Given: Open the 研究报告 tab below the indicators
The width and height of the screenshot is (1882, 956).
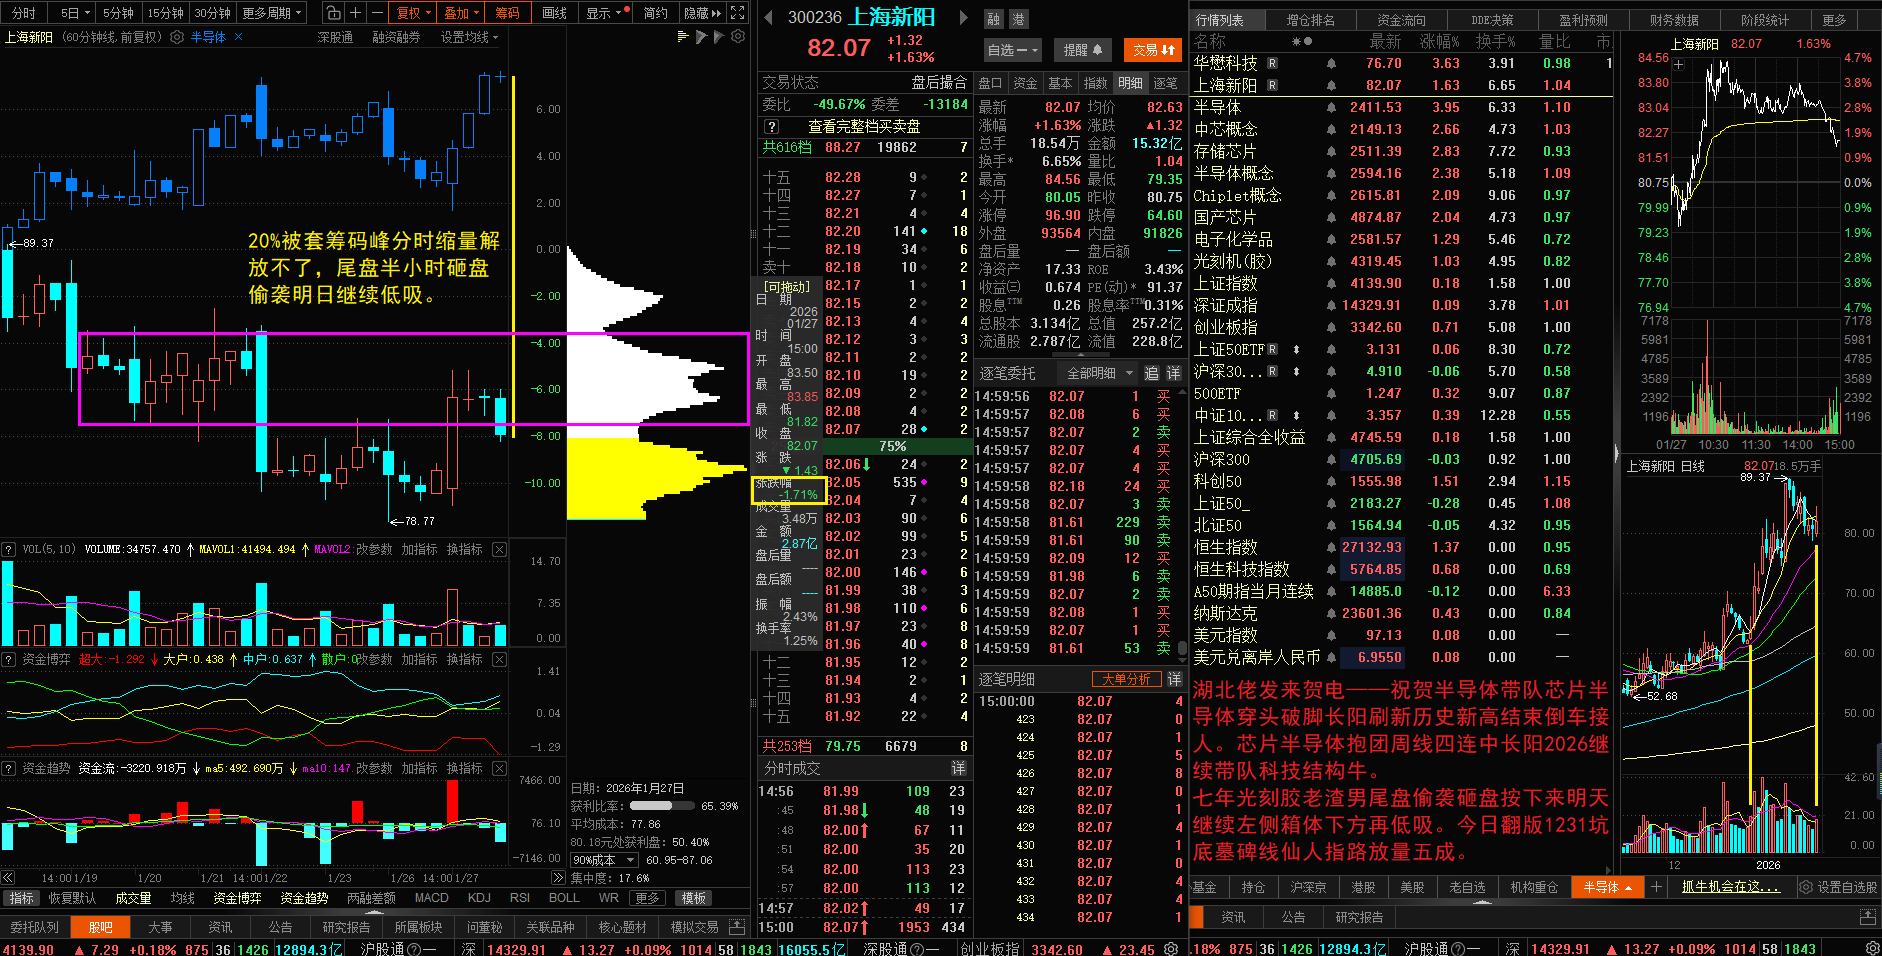Looking at the screenshot, I should tap(345, 927).
